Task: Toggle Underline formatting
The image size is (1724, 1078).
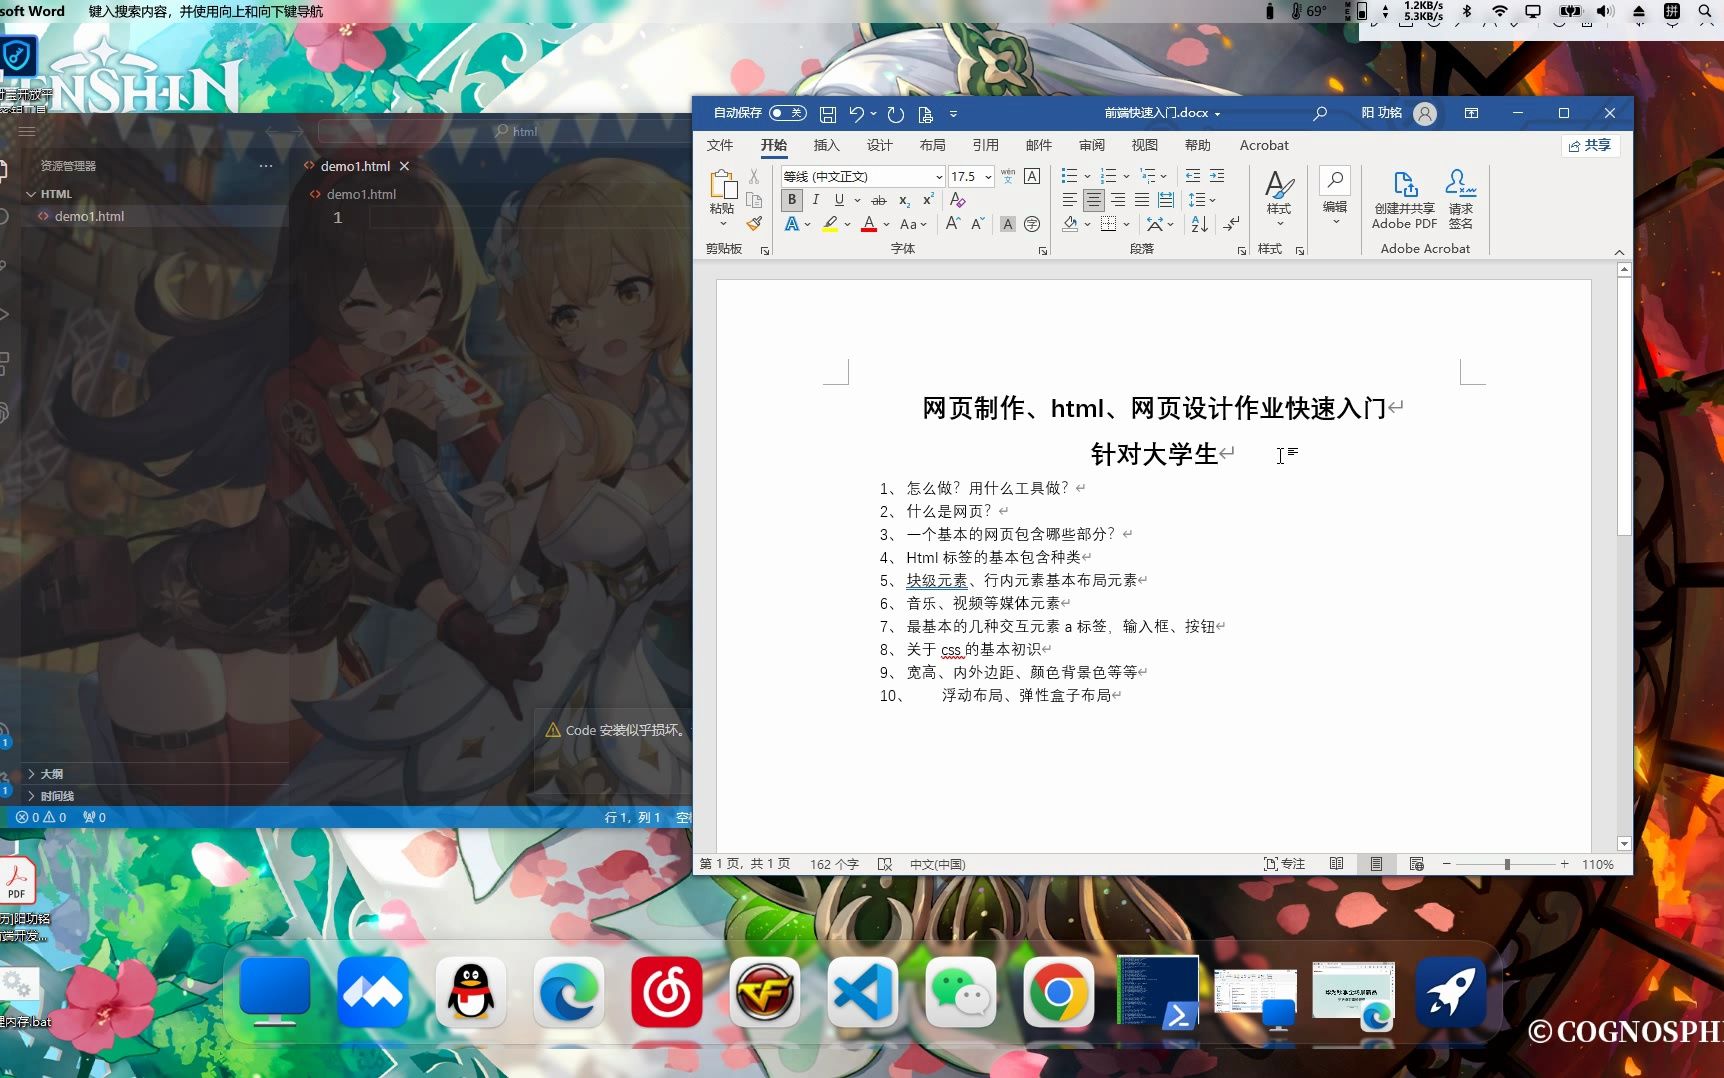Action: (x=839, y=200)
